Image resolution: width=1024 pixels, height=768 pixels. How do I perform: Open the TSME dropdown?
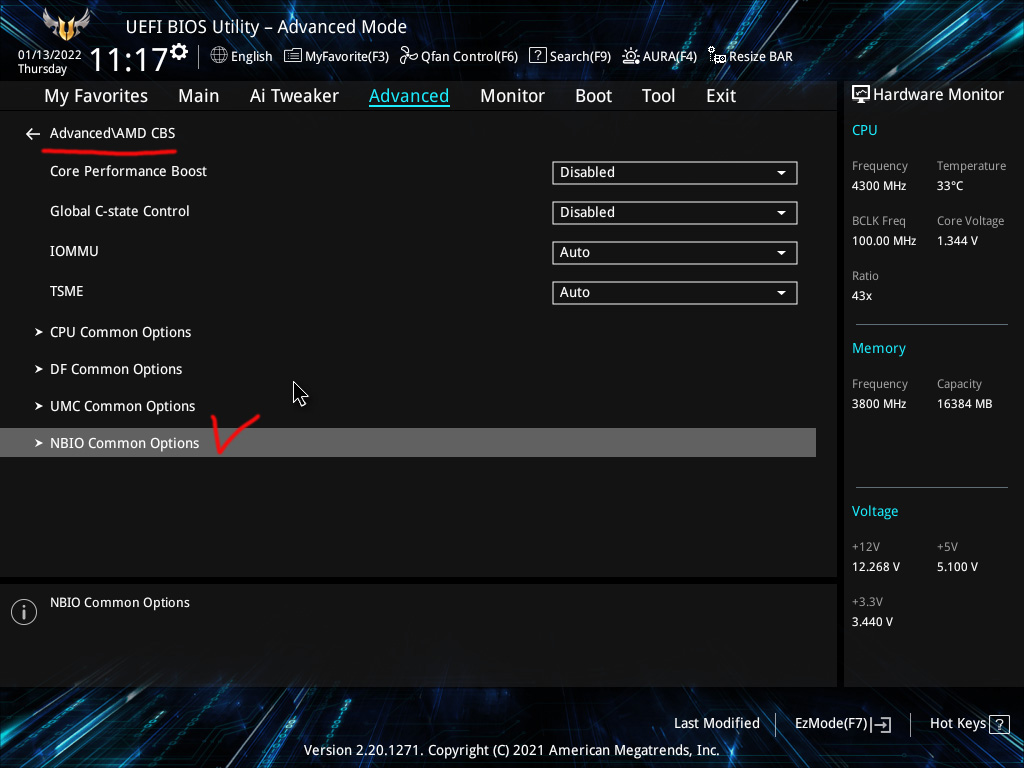[675, 293]
